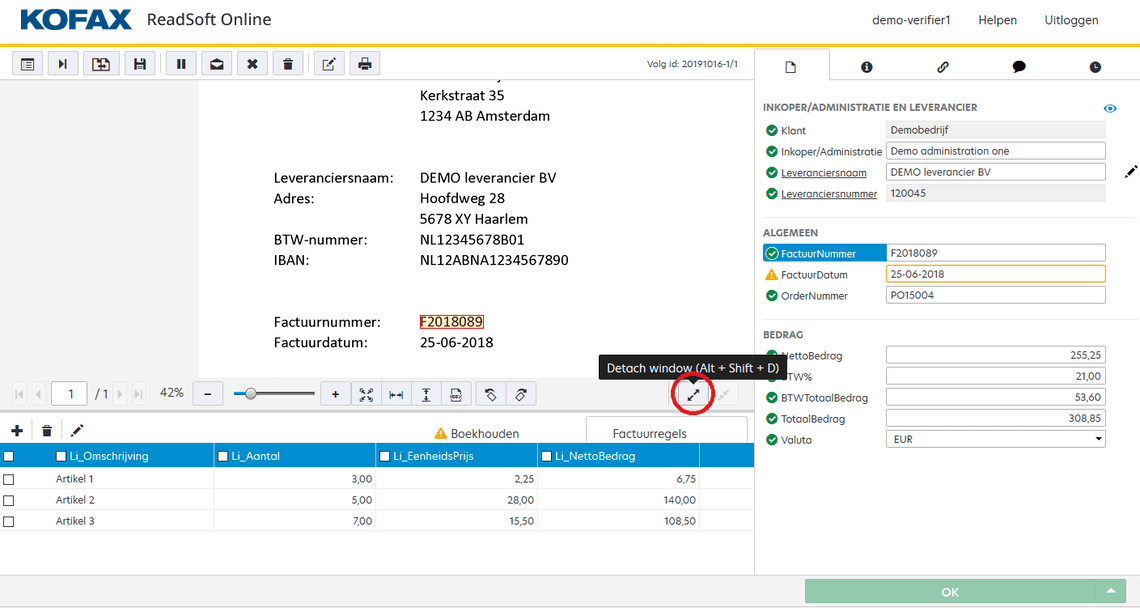Expand the arrow beside the OK button
Viewport: 1140px width, 608px height.
[x=1110, y=591]
